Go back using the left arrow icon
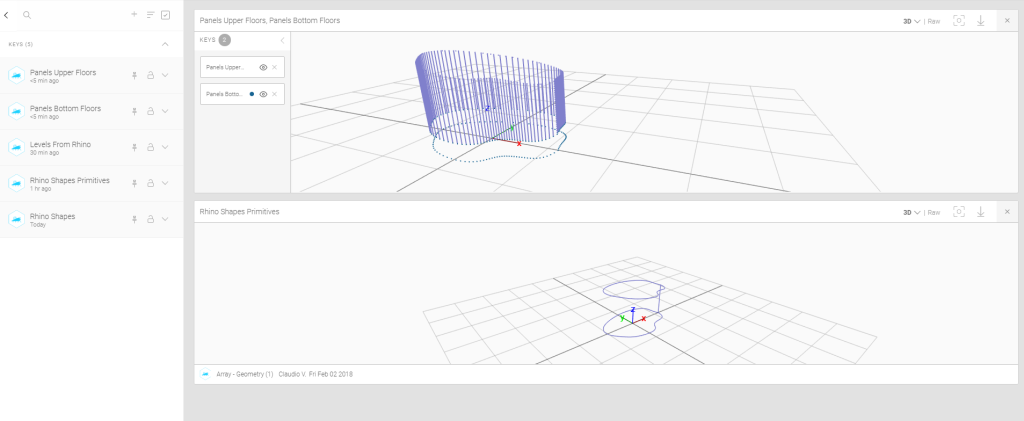1024x421 pixels. [7, 15]
